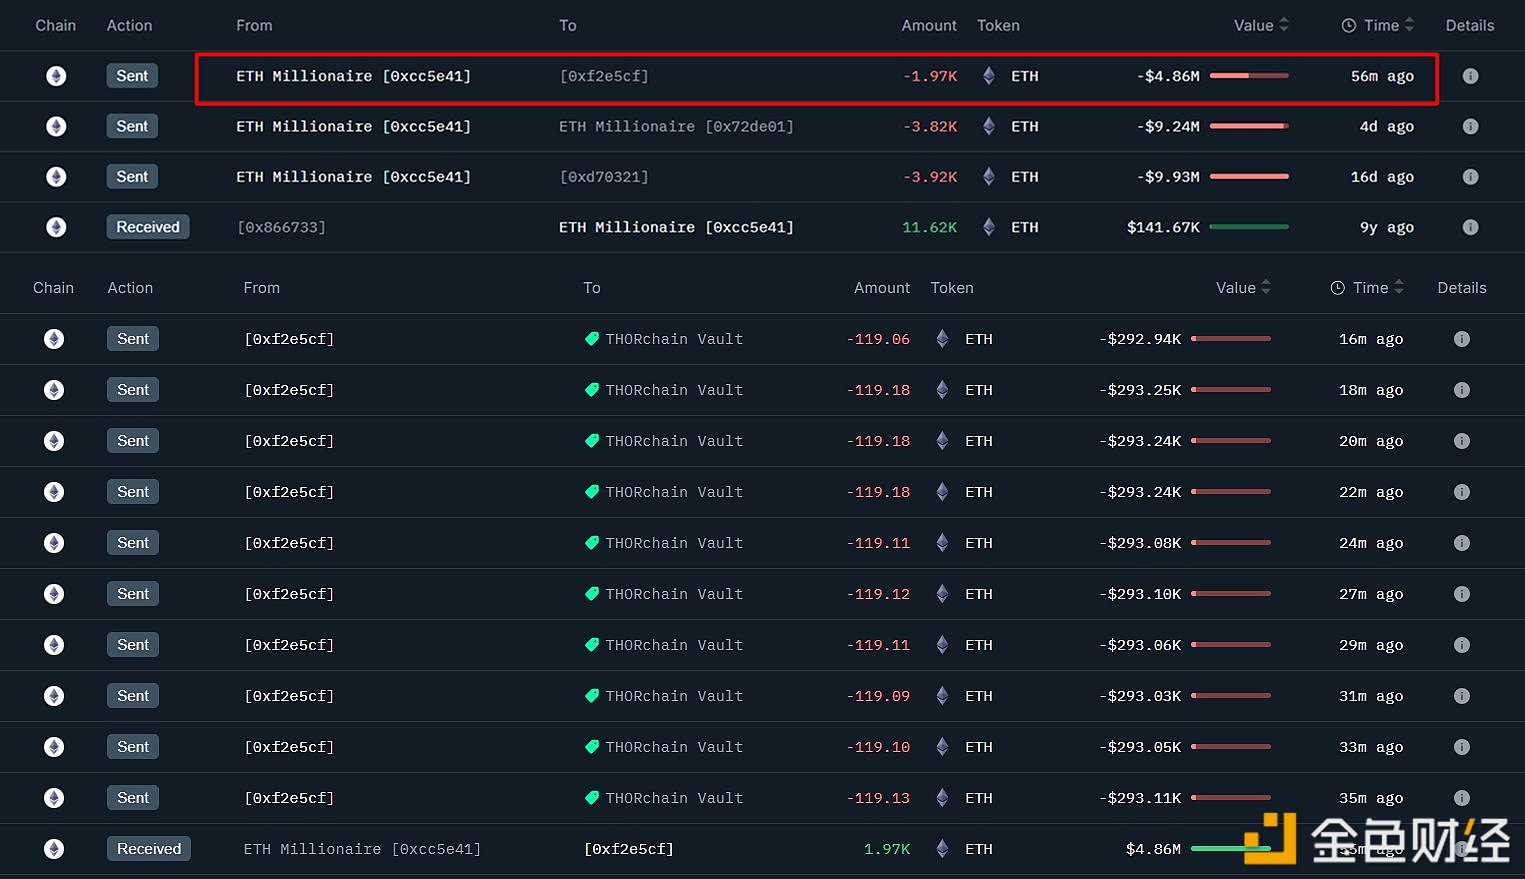Open address 0xf2e5cf in first row's To column
This screenshot has width=1525, height=879.
[604, 76]
